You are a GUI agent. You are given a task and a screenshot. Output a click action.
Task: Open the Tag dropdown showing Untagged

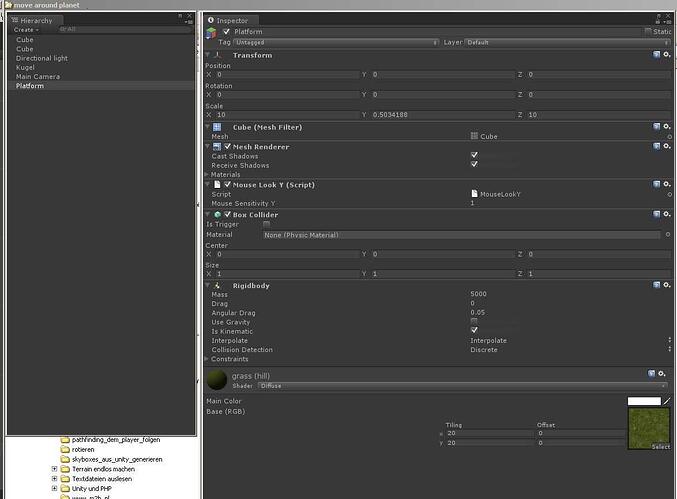coord(336,42)
